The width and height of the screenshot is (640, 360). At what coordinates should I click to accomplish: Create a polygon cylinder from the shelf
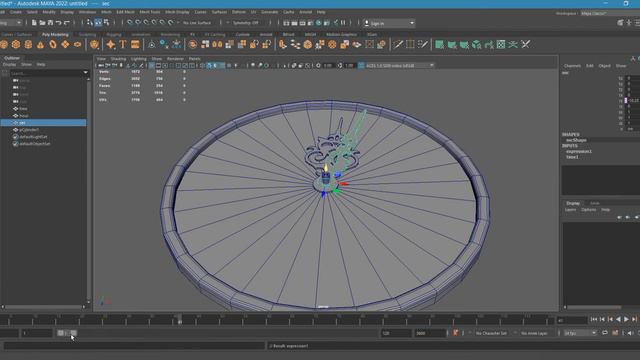(28, 44)
